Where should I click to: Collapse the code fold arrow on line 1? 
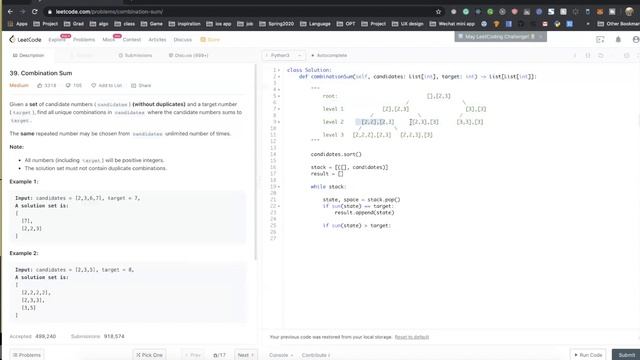pyautogui.click(x=279, y=70)
